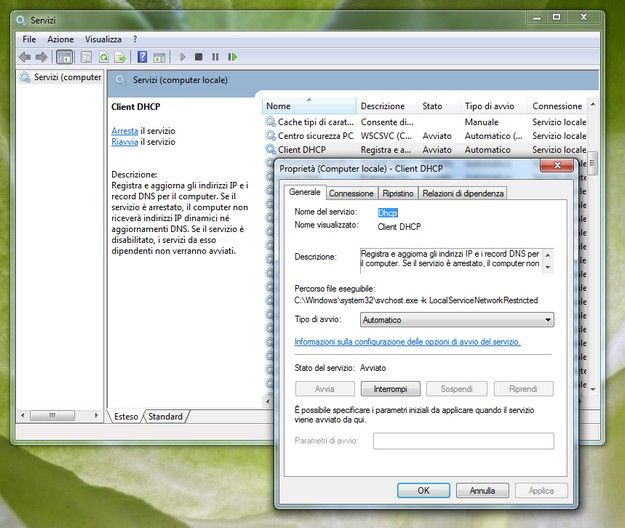
Task: Switch to the Connessione tab
Action: click(351, 193)
